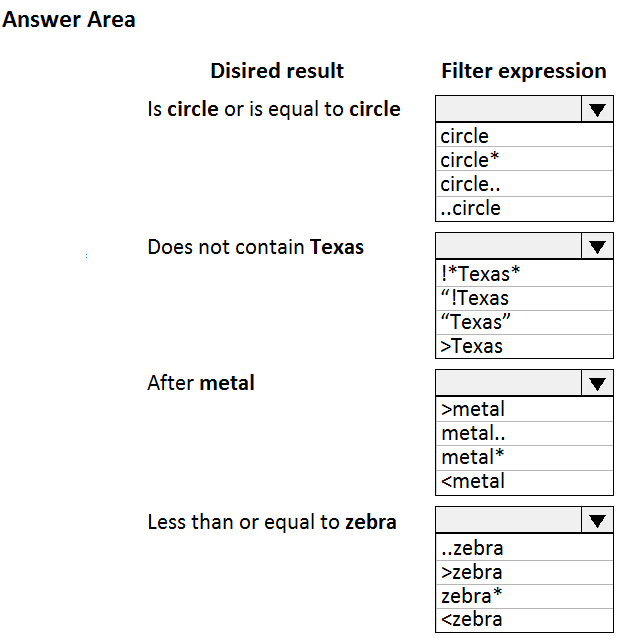Select the '<metal' option
Viewport: 626px width, 641px height.
(524, 482)
